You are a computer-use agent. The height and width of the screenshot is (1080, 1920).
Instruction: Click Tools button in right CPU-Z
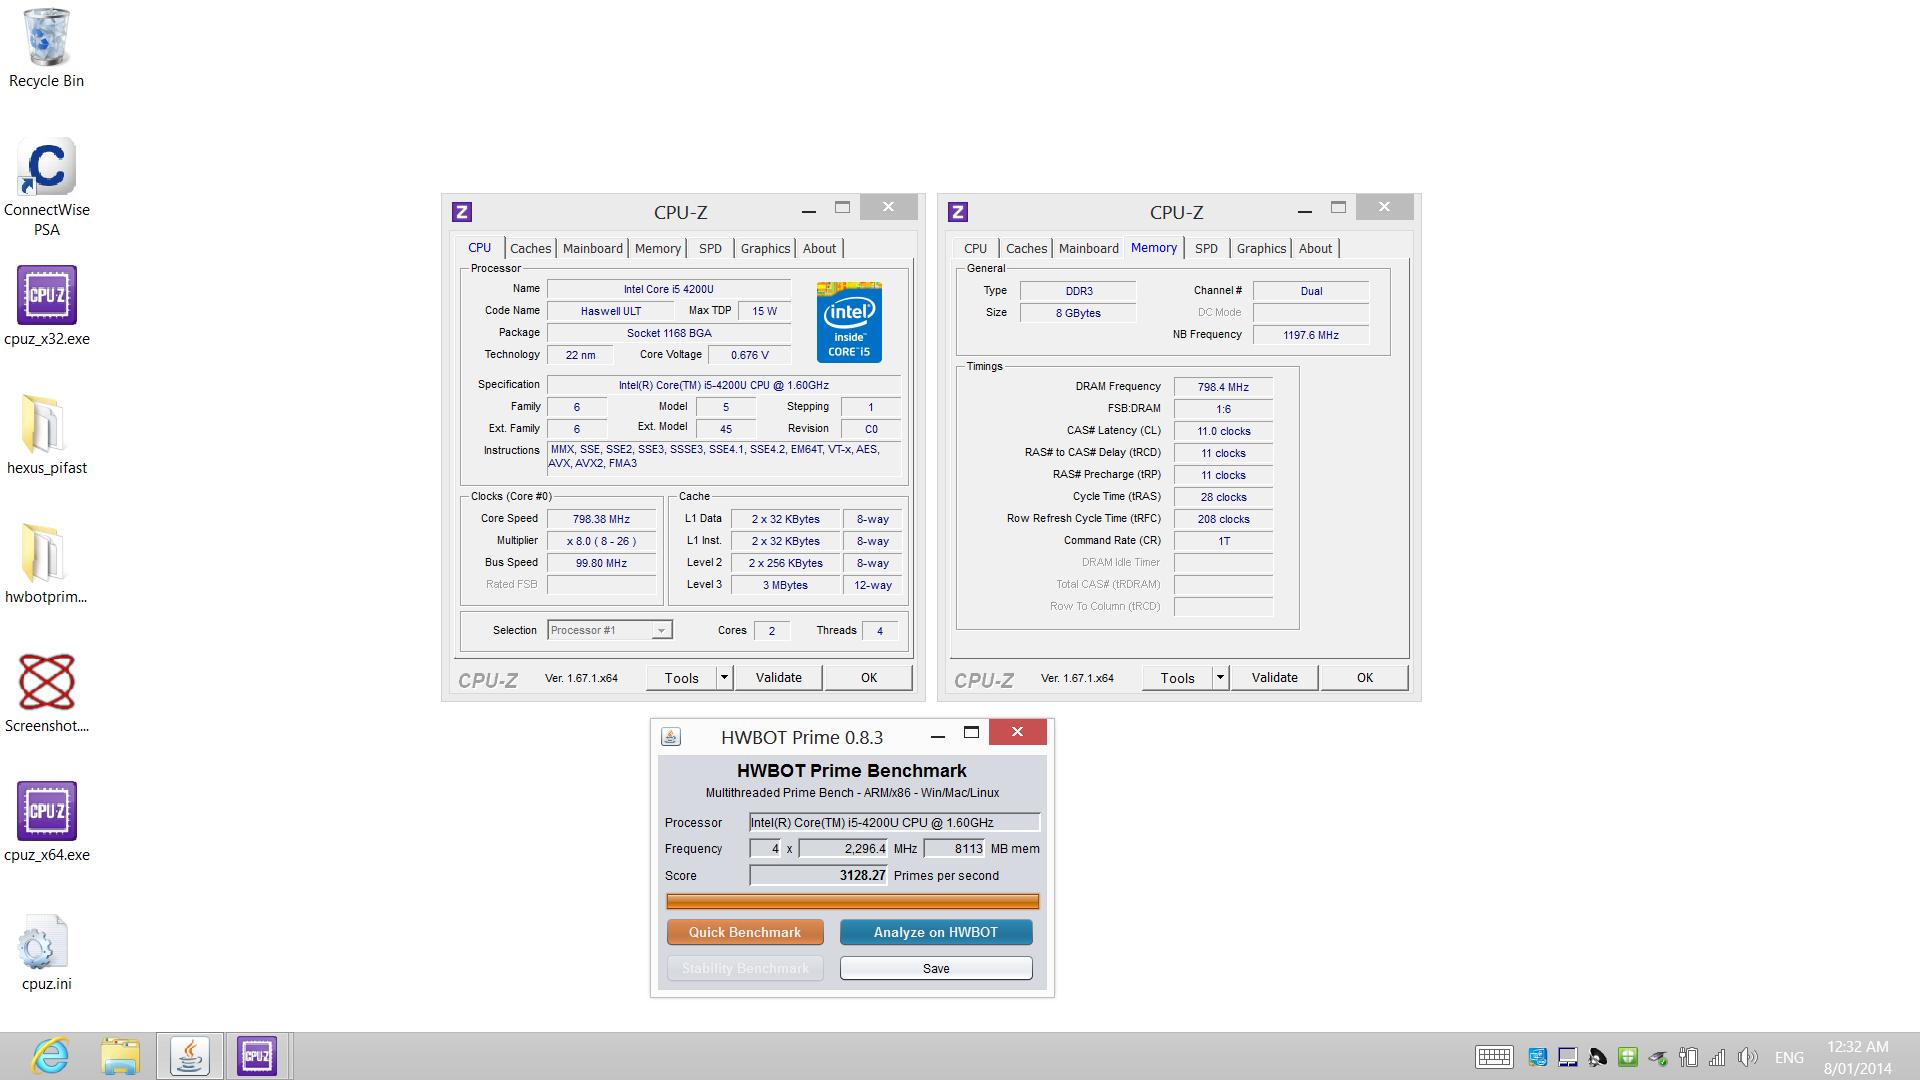[1178, 678]
